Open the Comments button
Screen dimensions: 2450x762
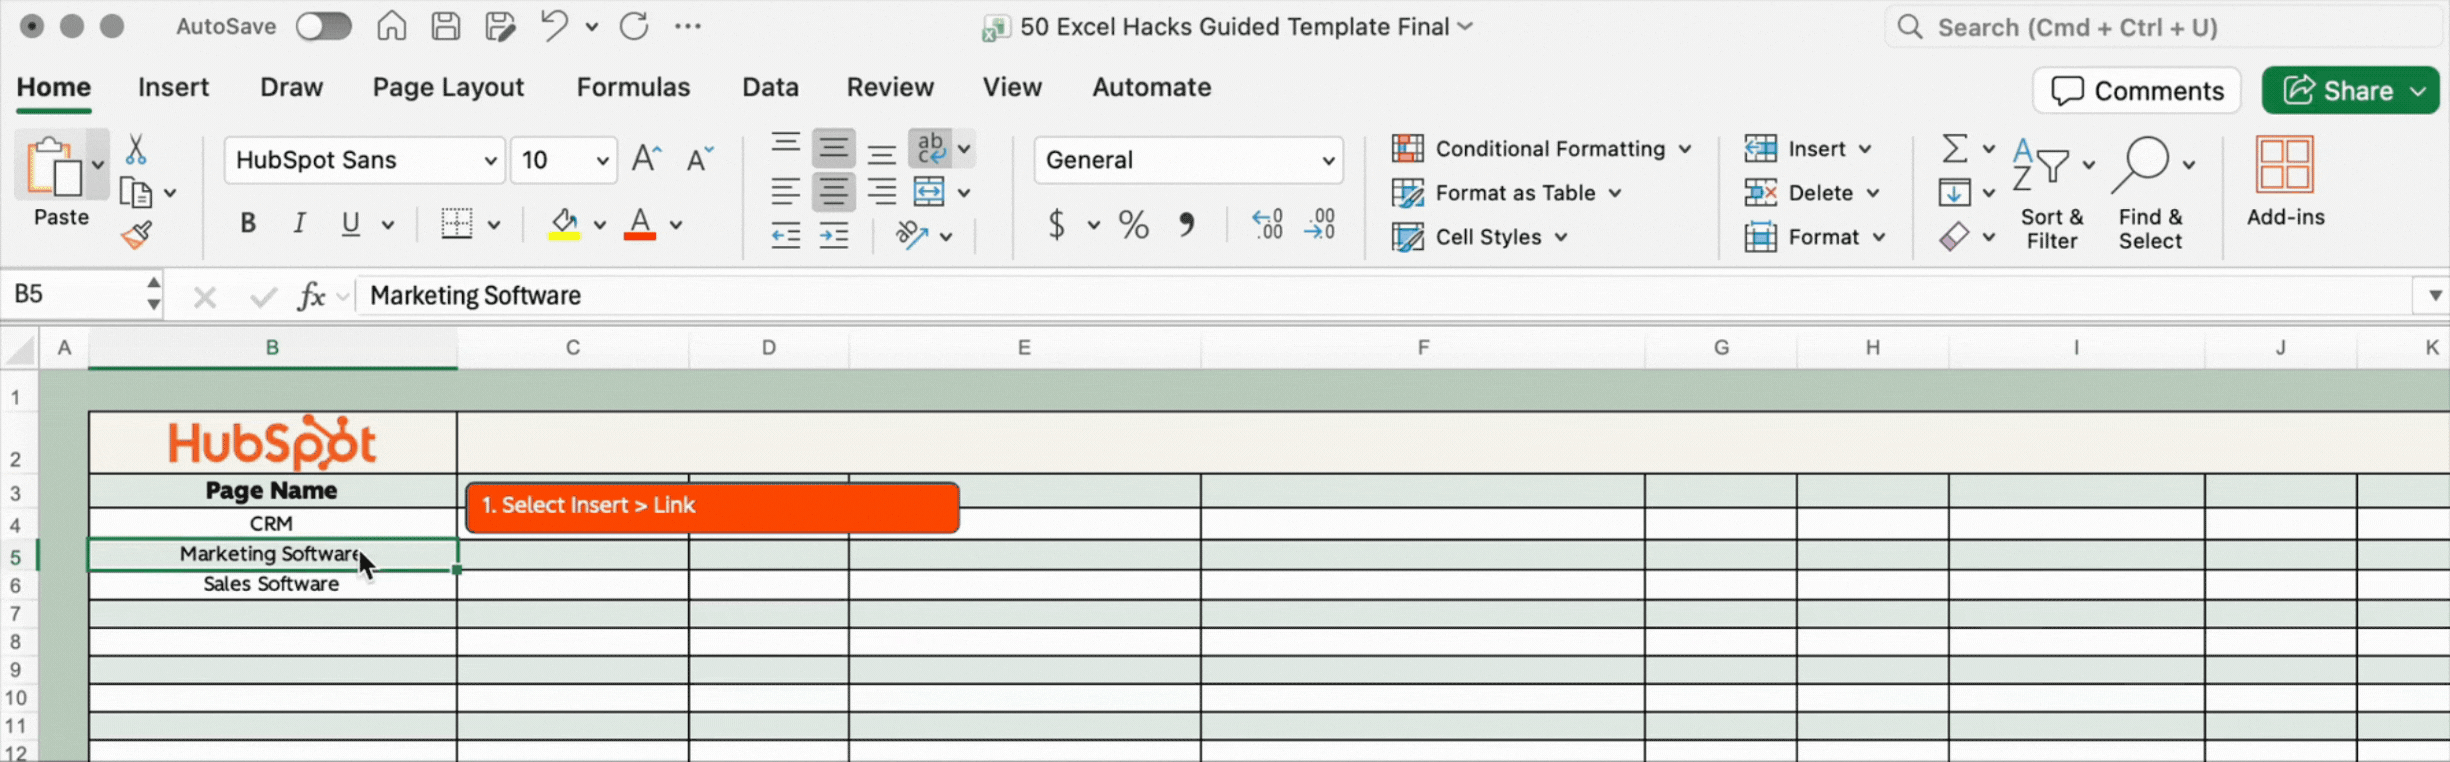(2137, 91)
